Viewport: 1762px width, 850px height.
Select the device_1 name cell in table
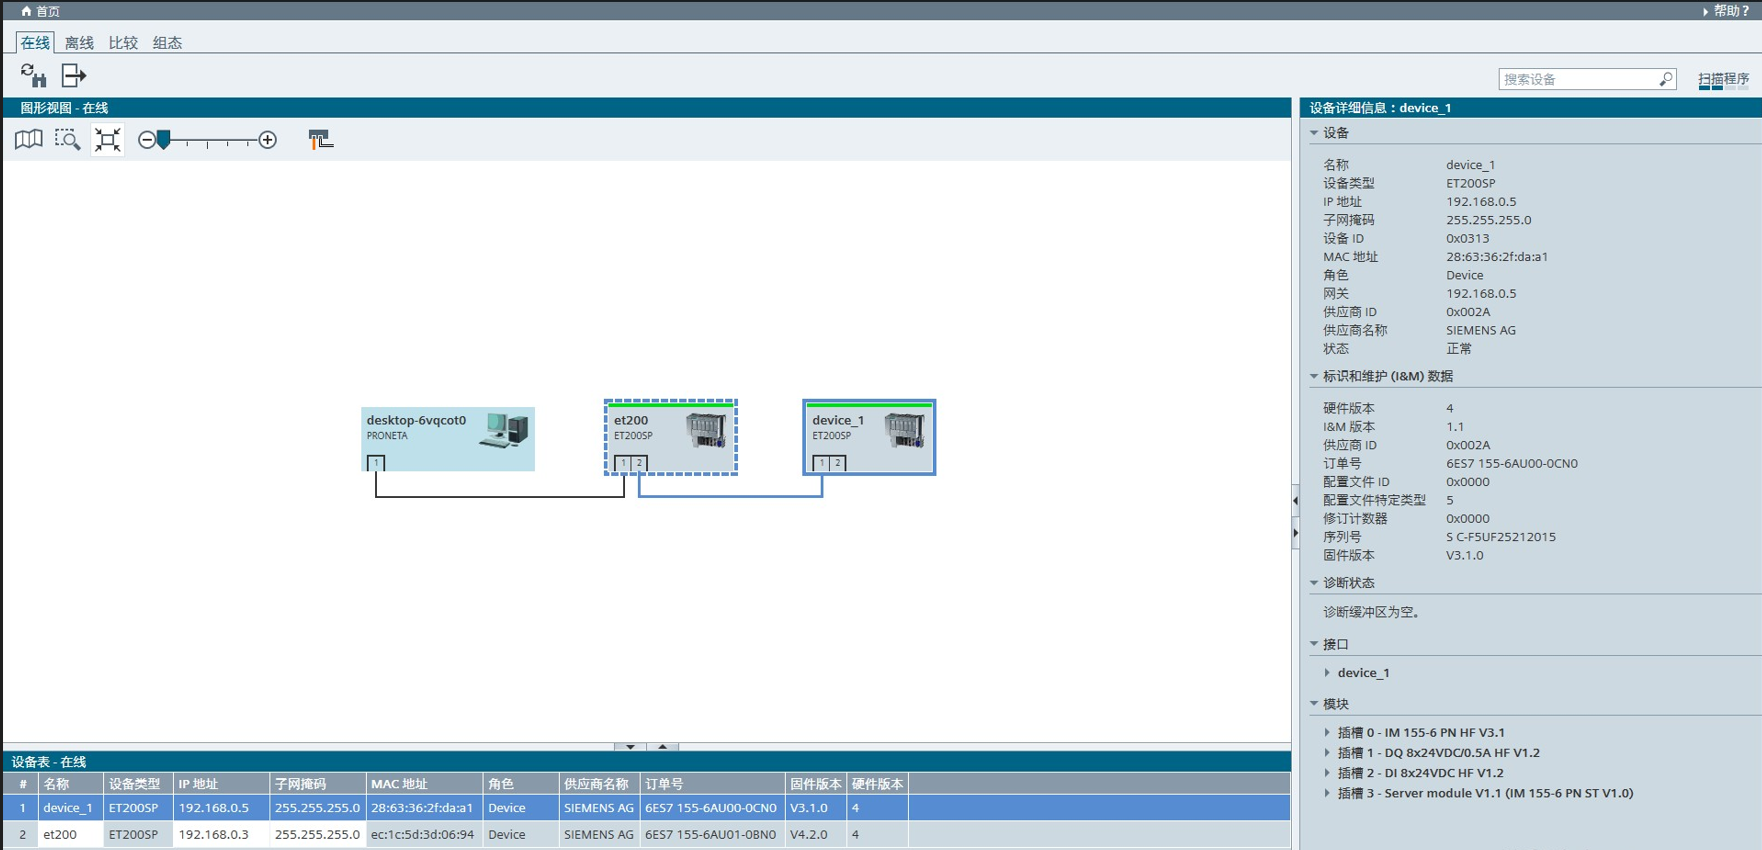point(70,808)
